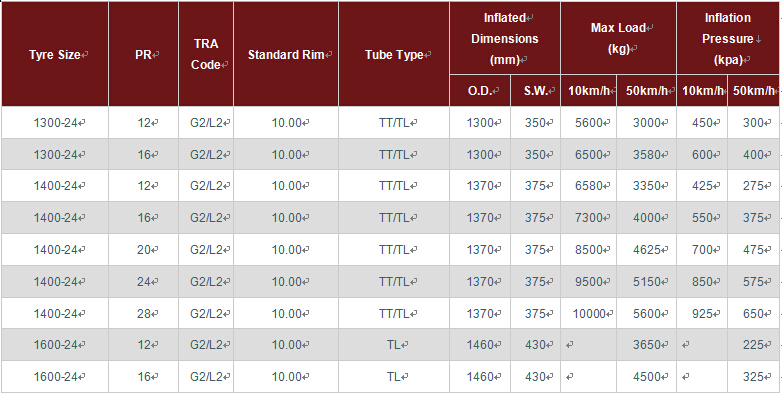Select the Standard Rim header cell

286,54
